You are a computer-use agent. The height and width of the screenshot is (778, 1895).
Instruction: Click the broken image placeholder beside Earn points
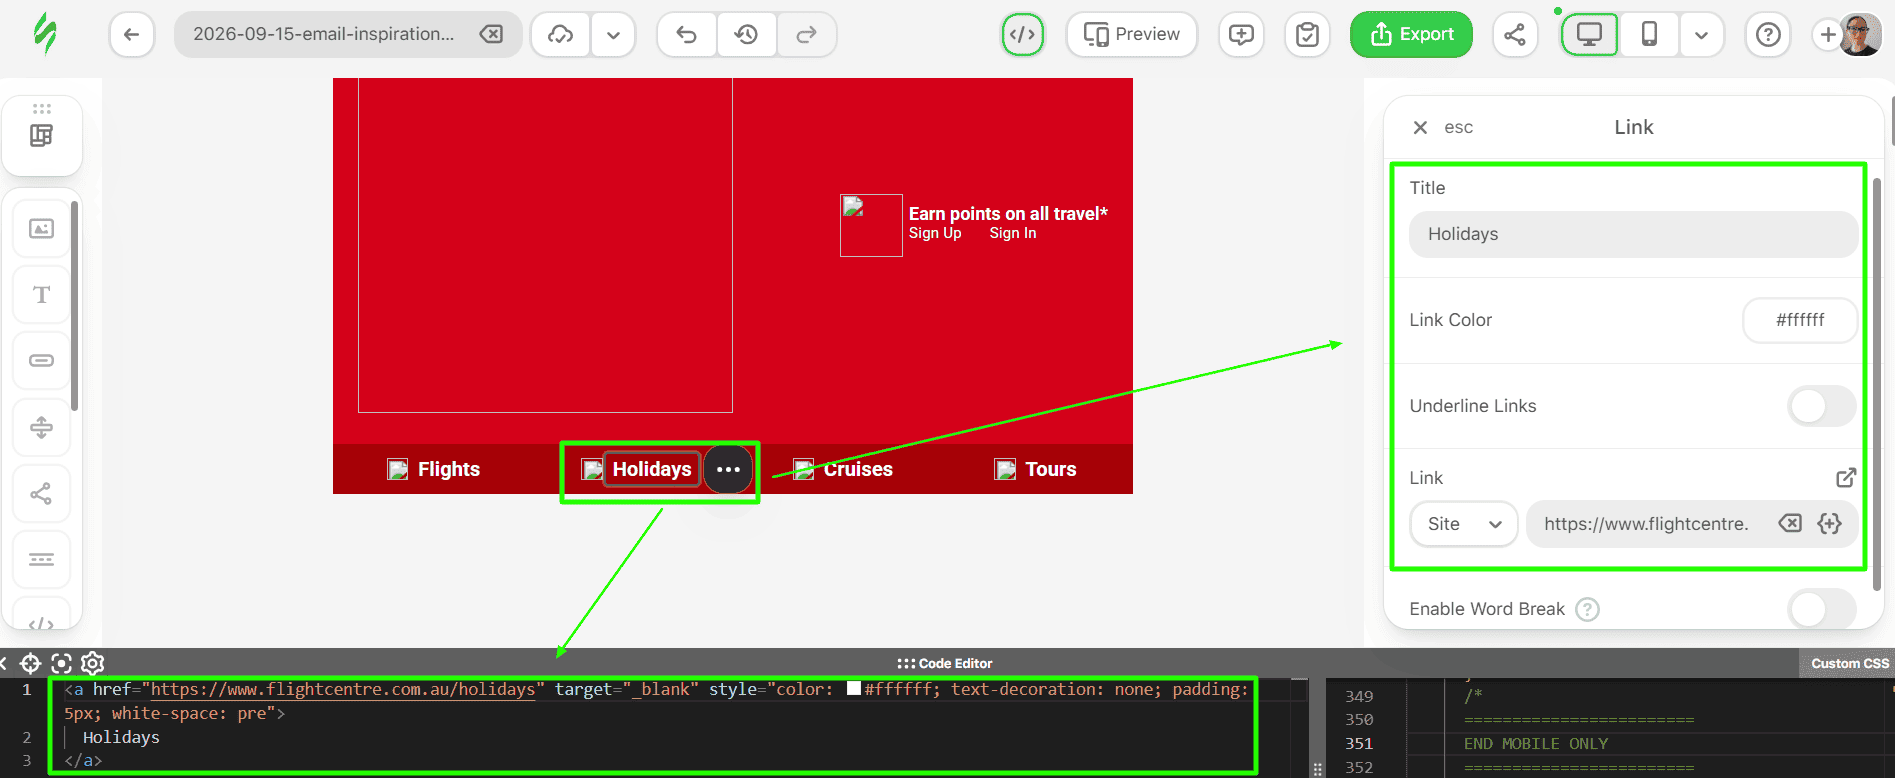pos(871,225)
